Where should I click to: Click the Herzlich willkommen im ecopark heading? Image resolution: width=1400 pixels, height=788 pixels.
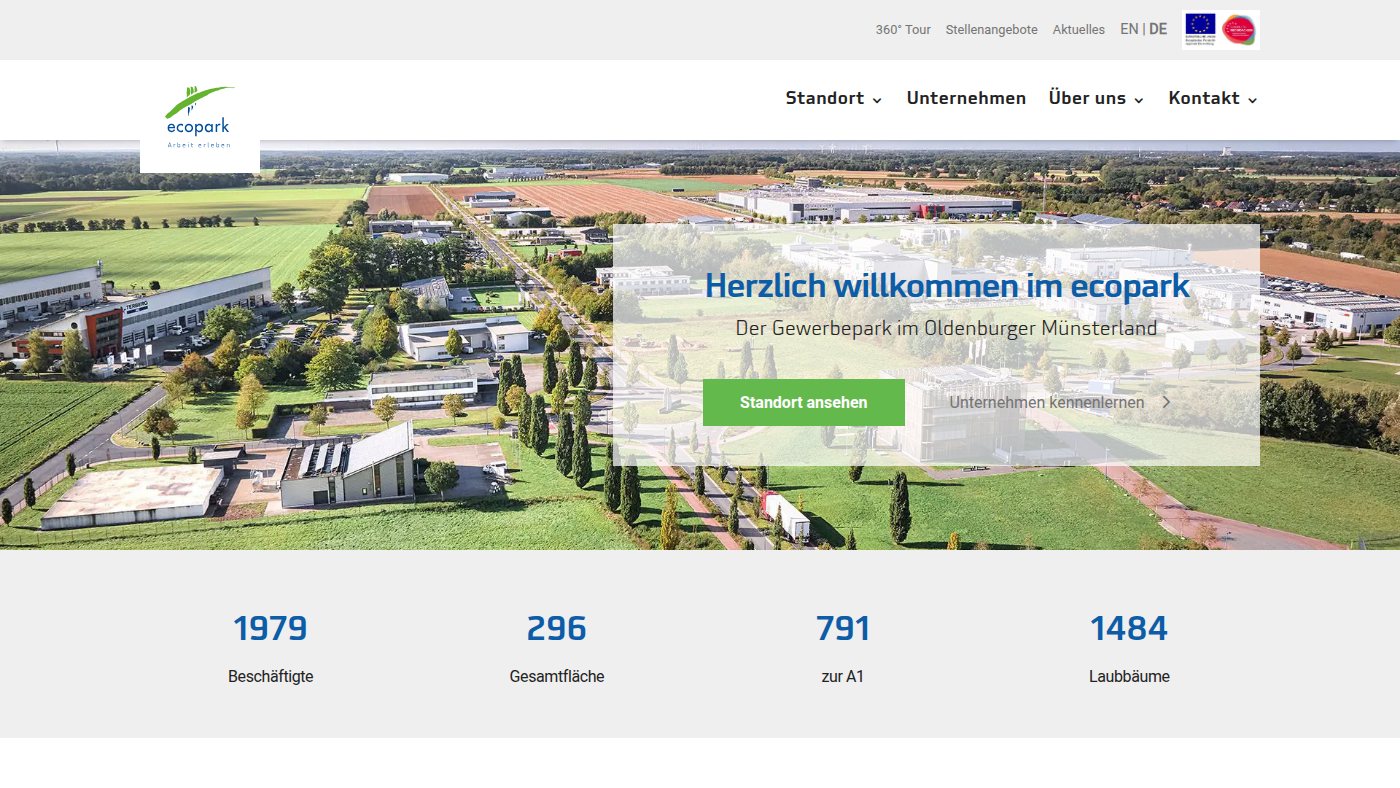(x=947, y=285)
